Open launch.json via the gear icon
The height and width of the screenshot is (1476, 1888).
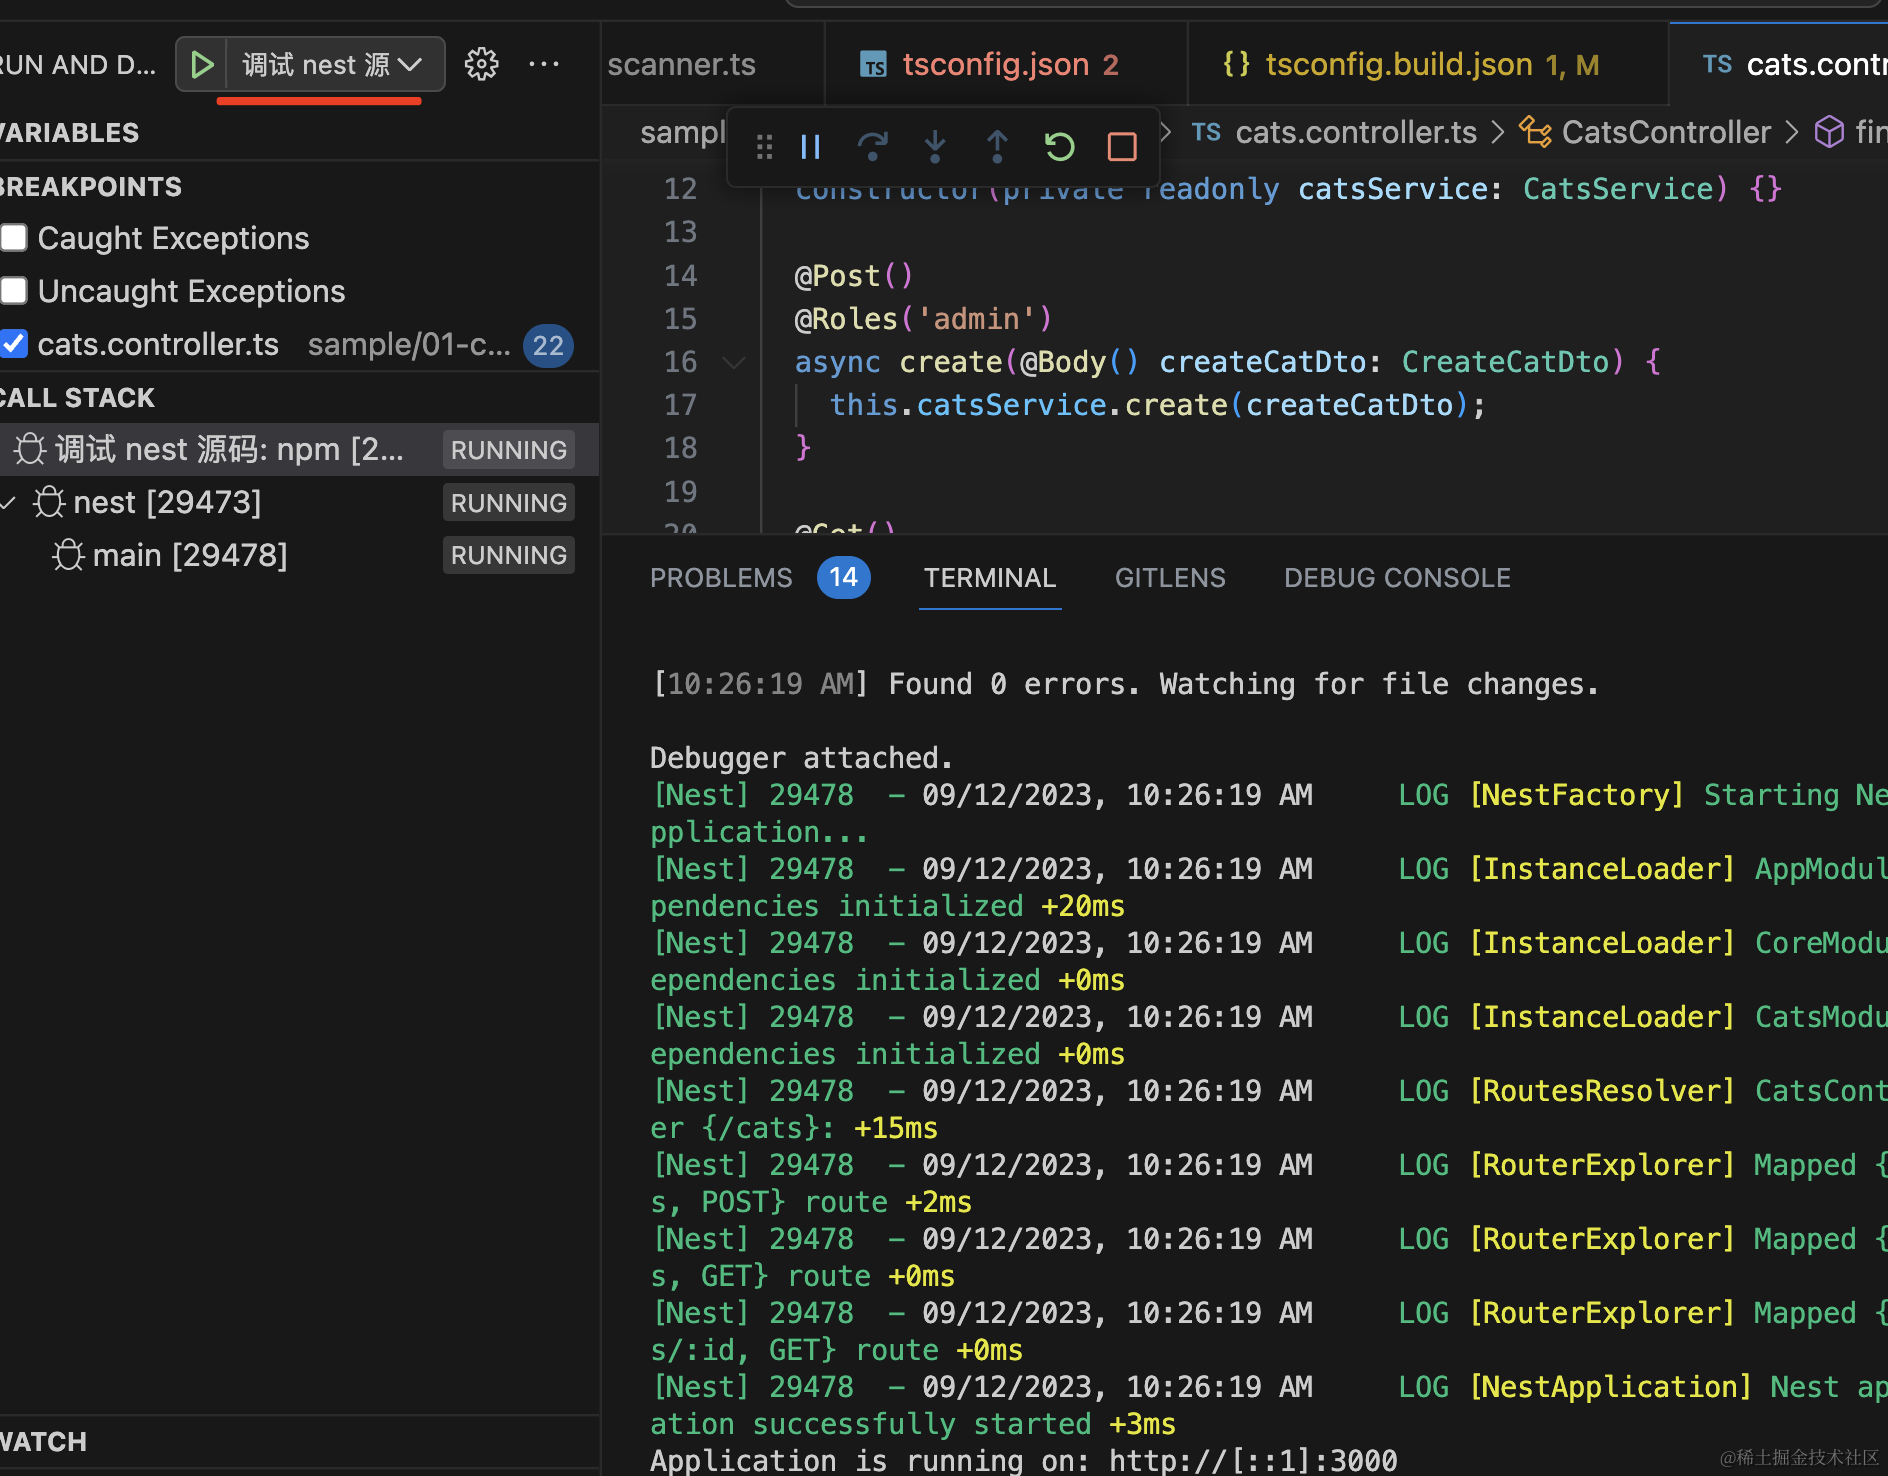[x=481, y=65]
